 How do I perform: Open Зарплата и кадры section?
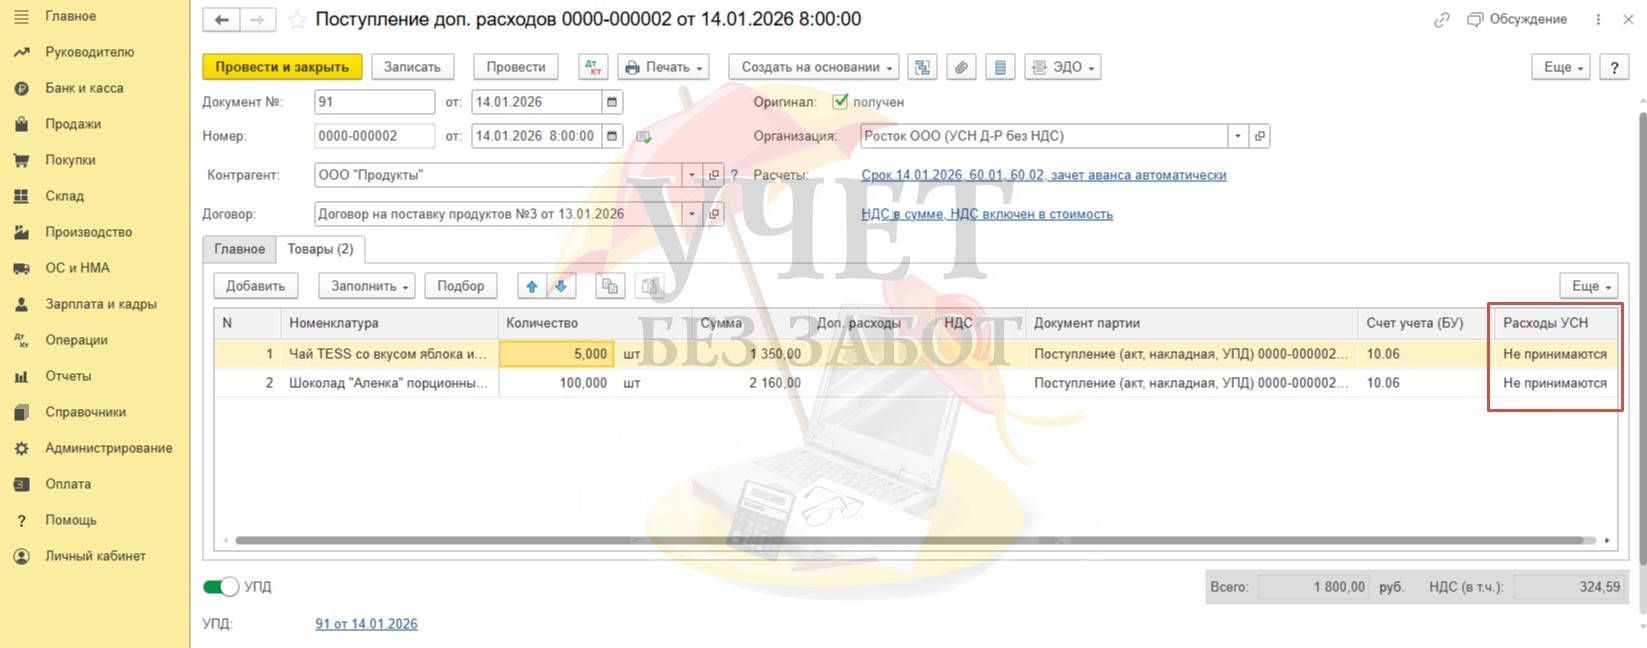coord(100,304)
